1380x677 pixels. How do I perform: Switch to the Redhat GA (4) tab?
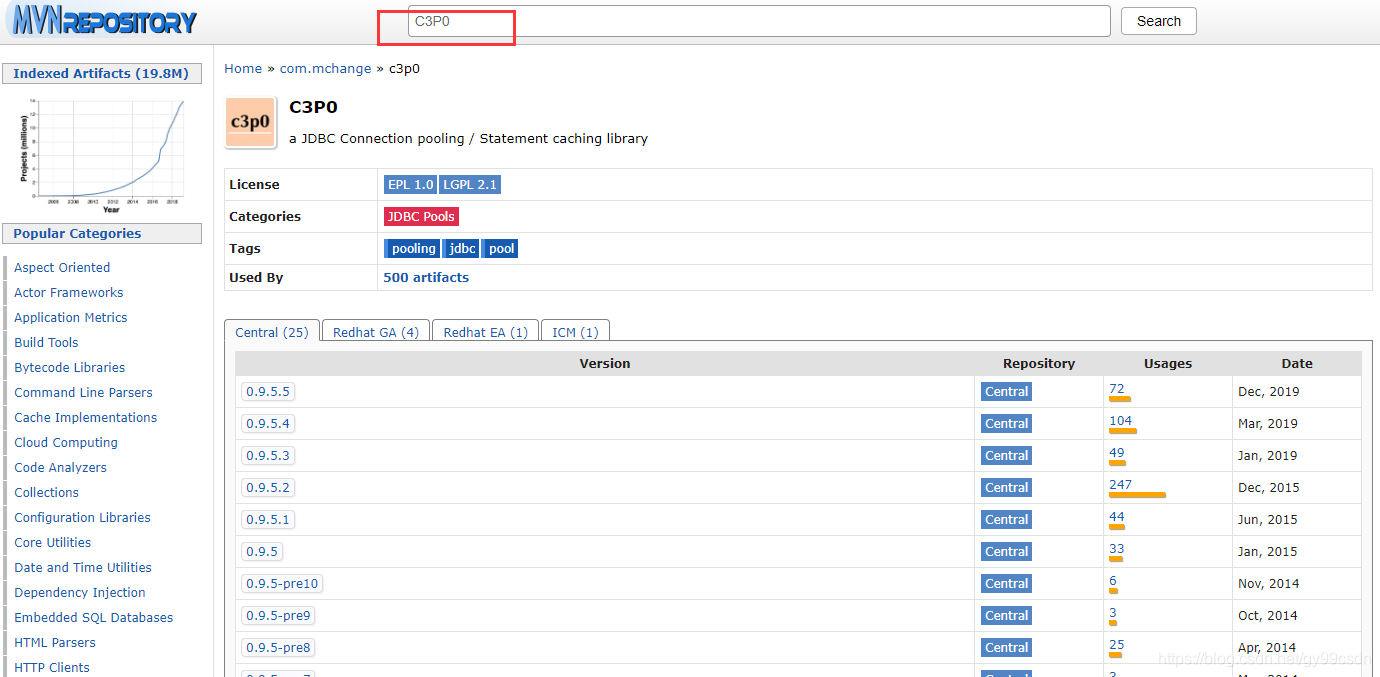click(x=376, y=332)
